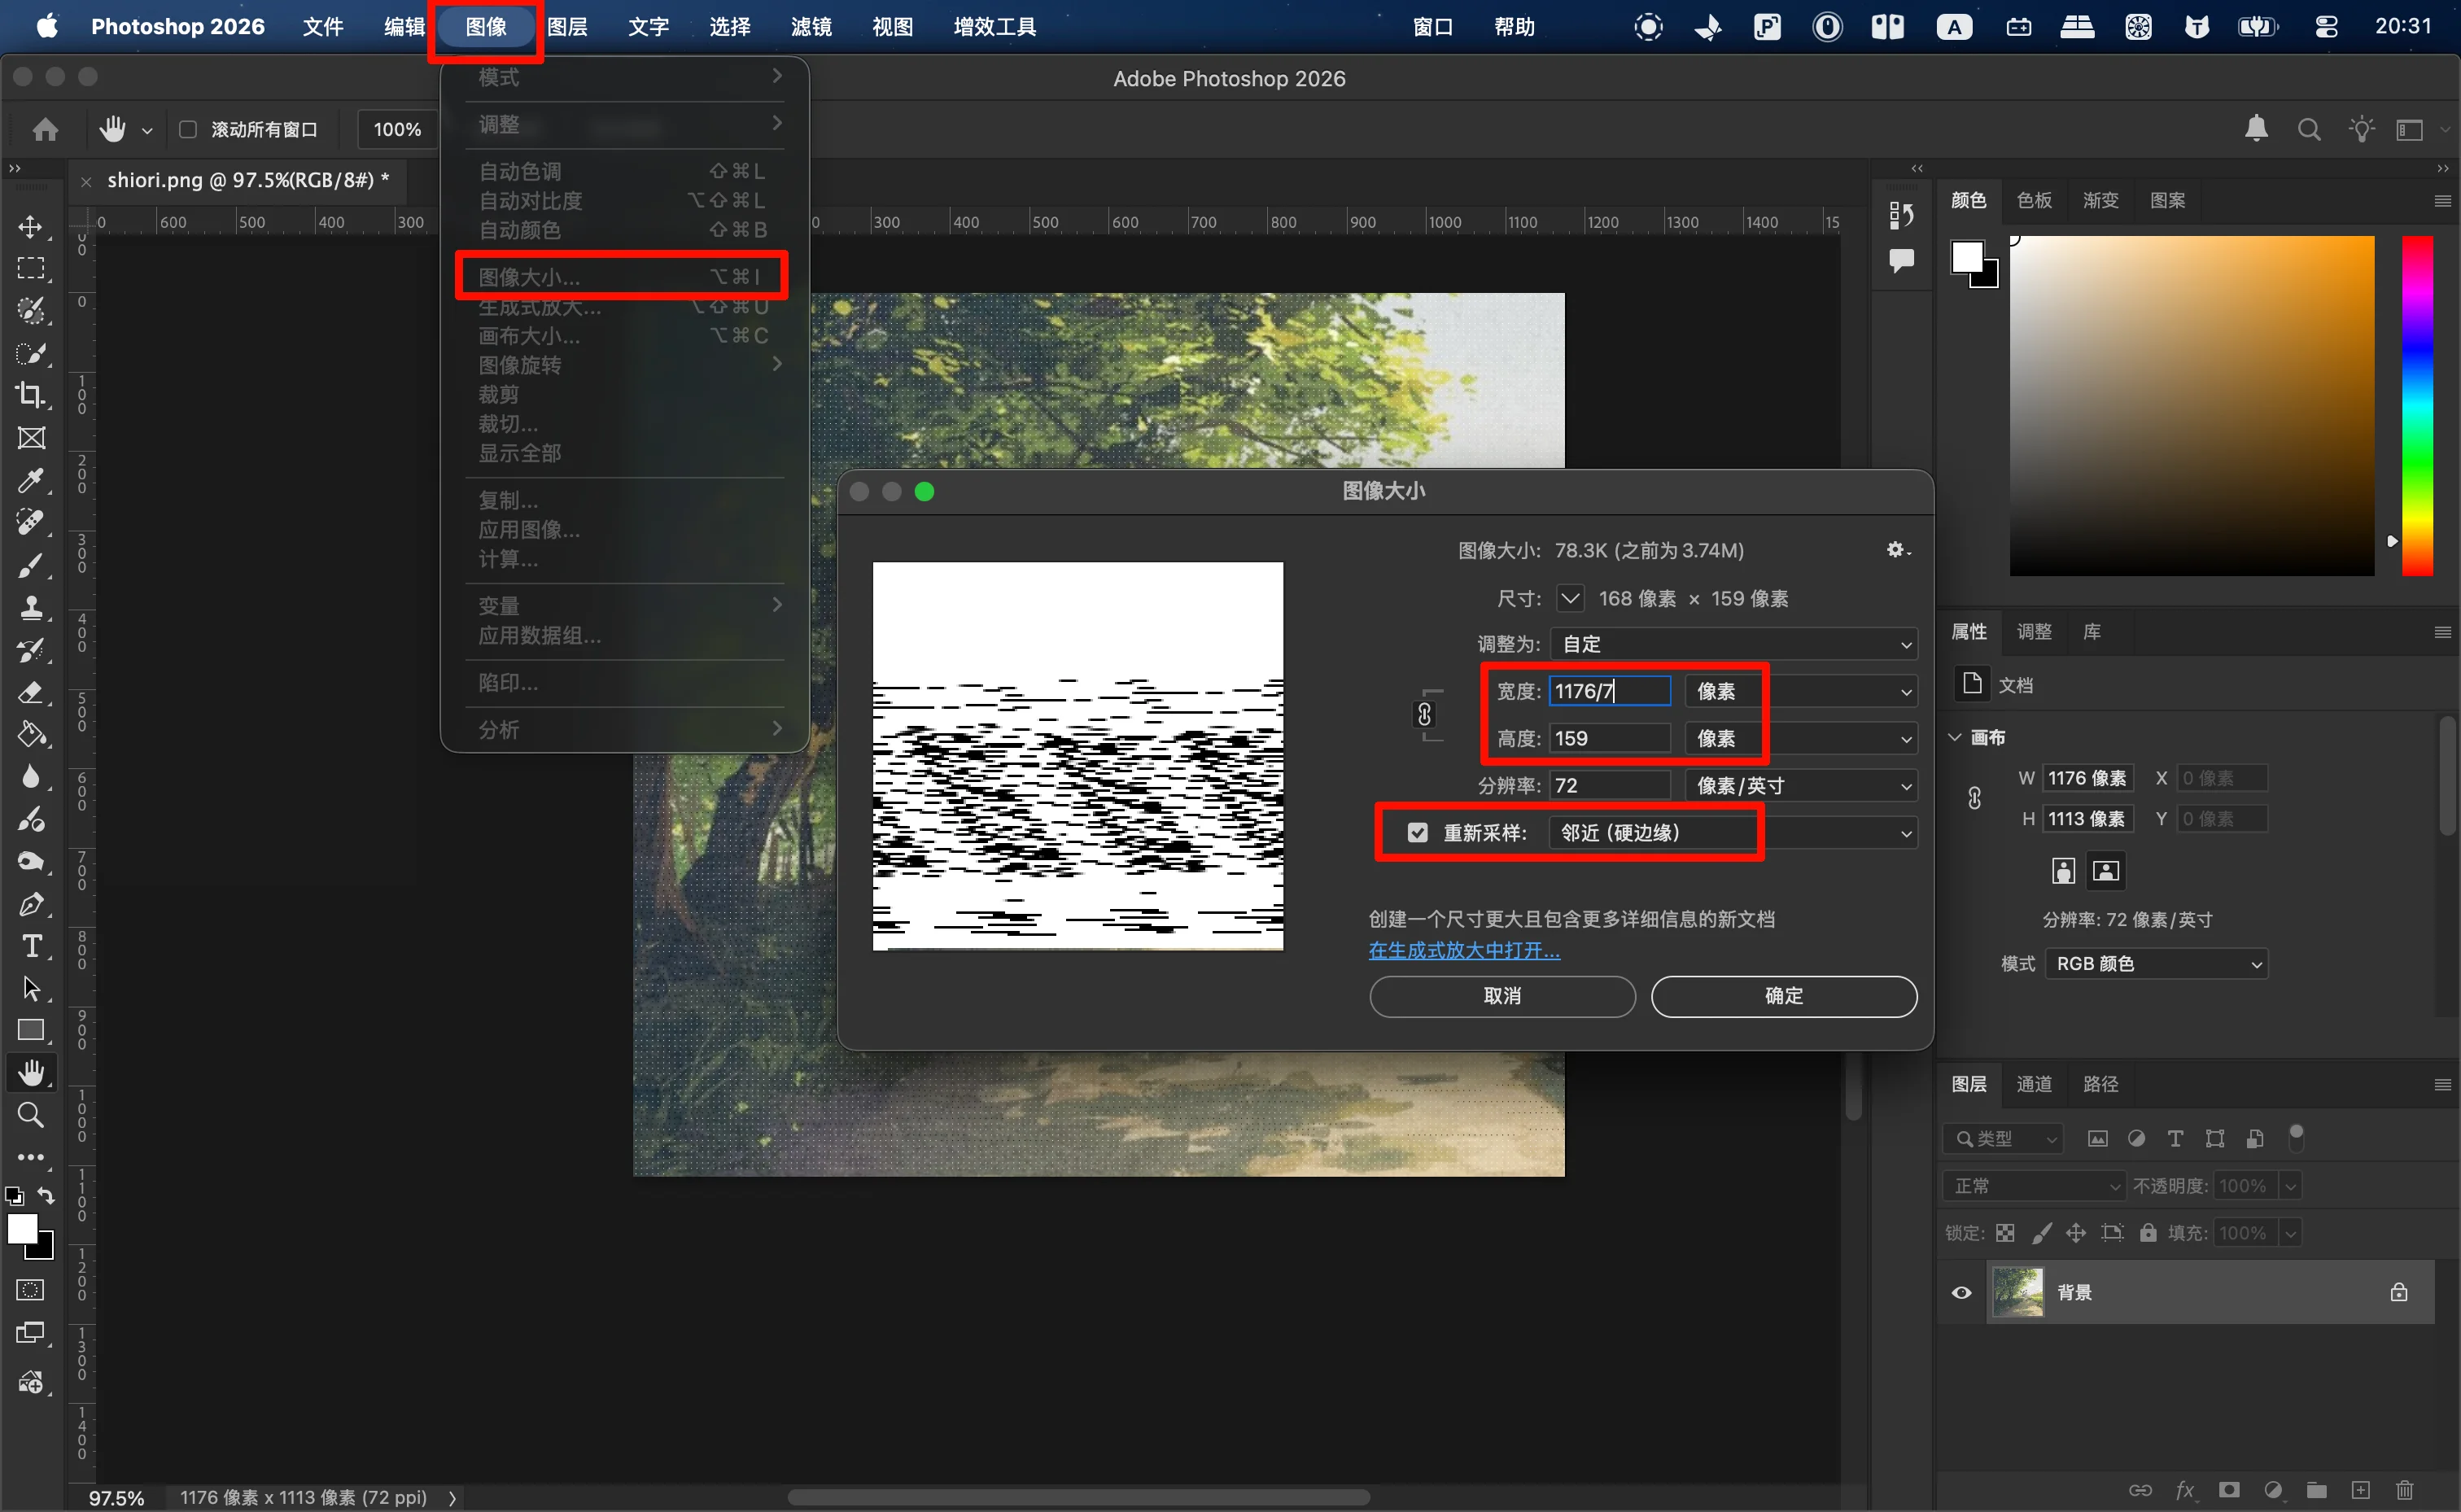
Task: Click the vertical hue spectrum slider
Action: [2417, 405]
